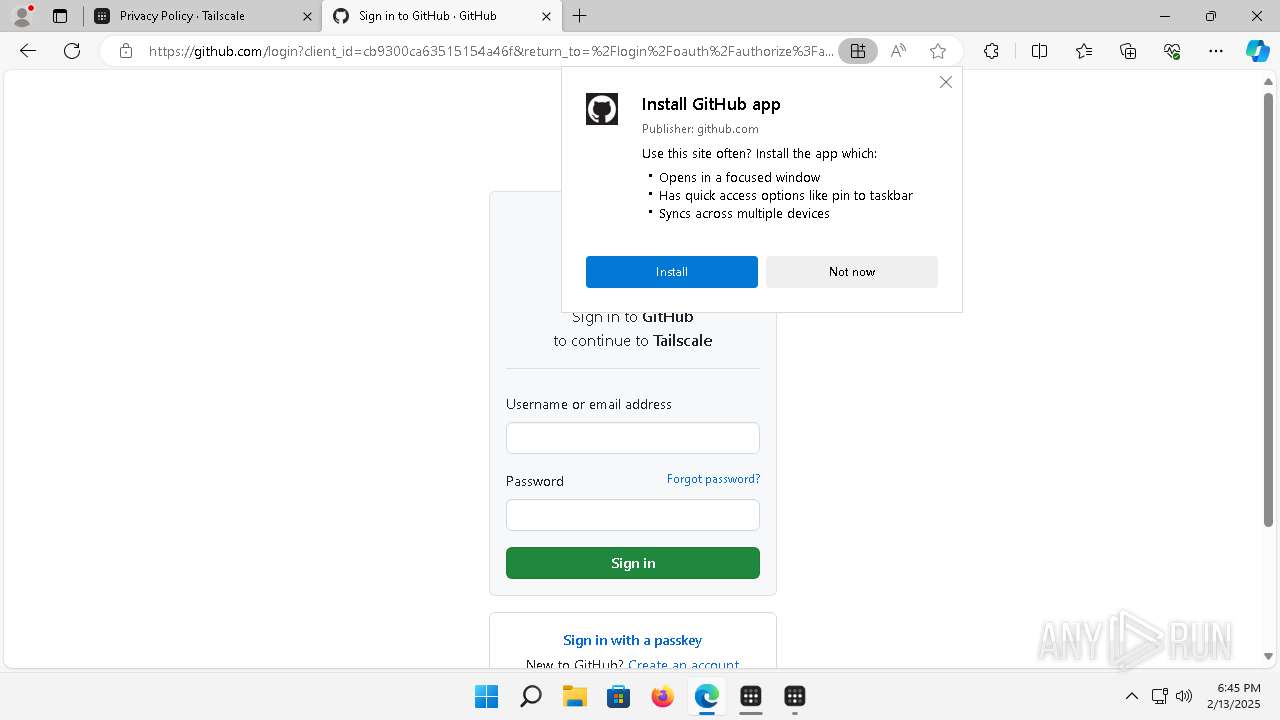1280x720 pixels.
Task: Enable split screen view
Action: pos(1039,51)
